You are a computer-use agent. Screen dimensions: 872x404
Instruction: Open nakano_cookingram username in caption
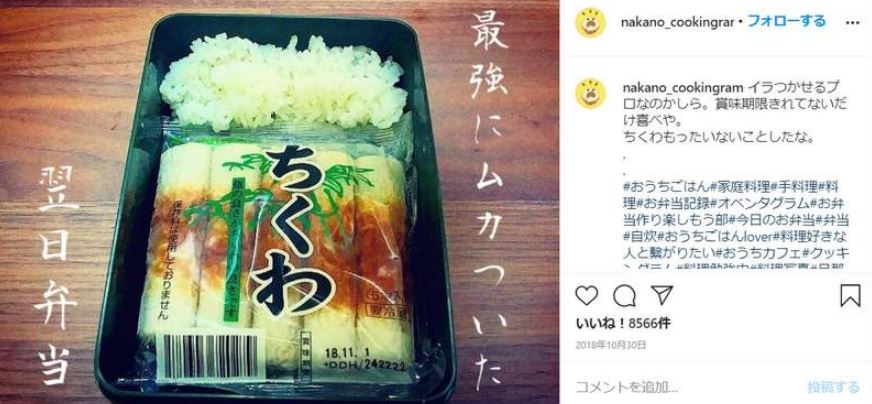click(x=681, y=89)
